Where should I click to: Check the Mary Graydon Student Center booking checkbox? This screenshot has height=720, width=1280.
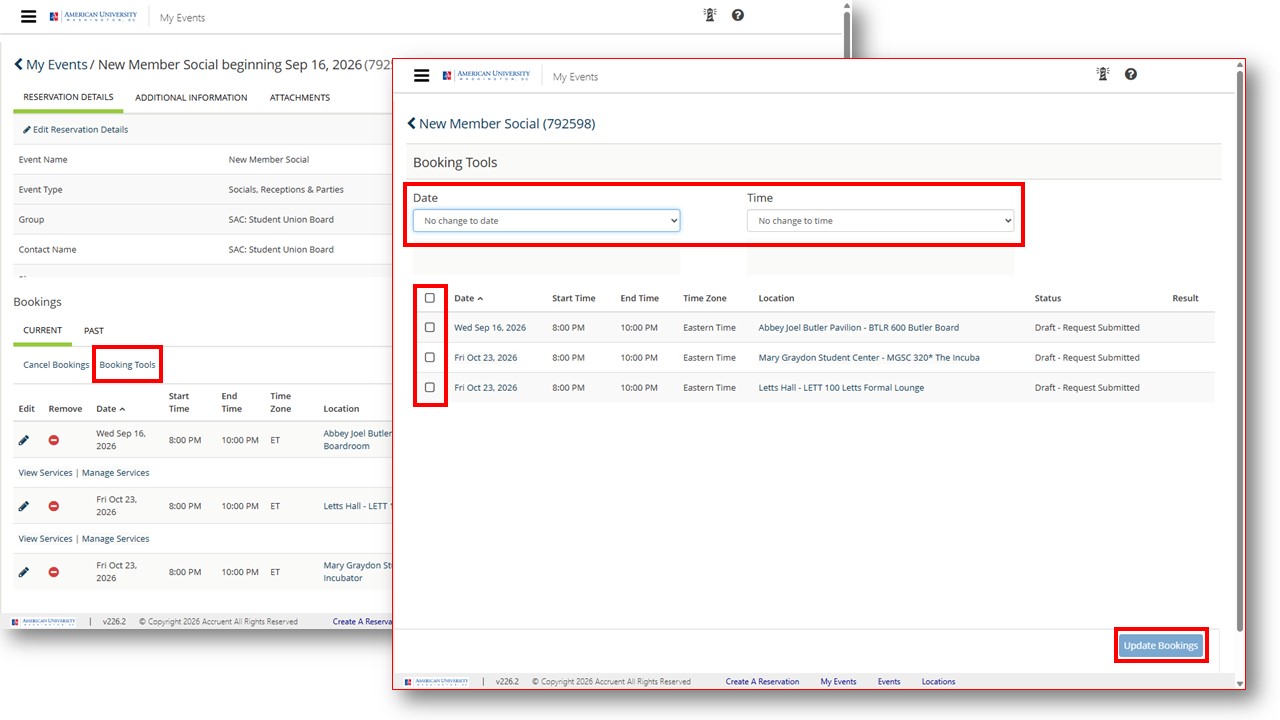coord(430,357)
